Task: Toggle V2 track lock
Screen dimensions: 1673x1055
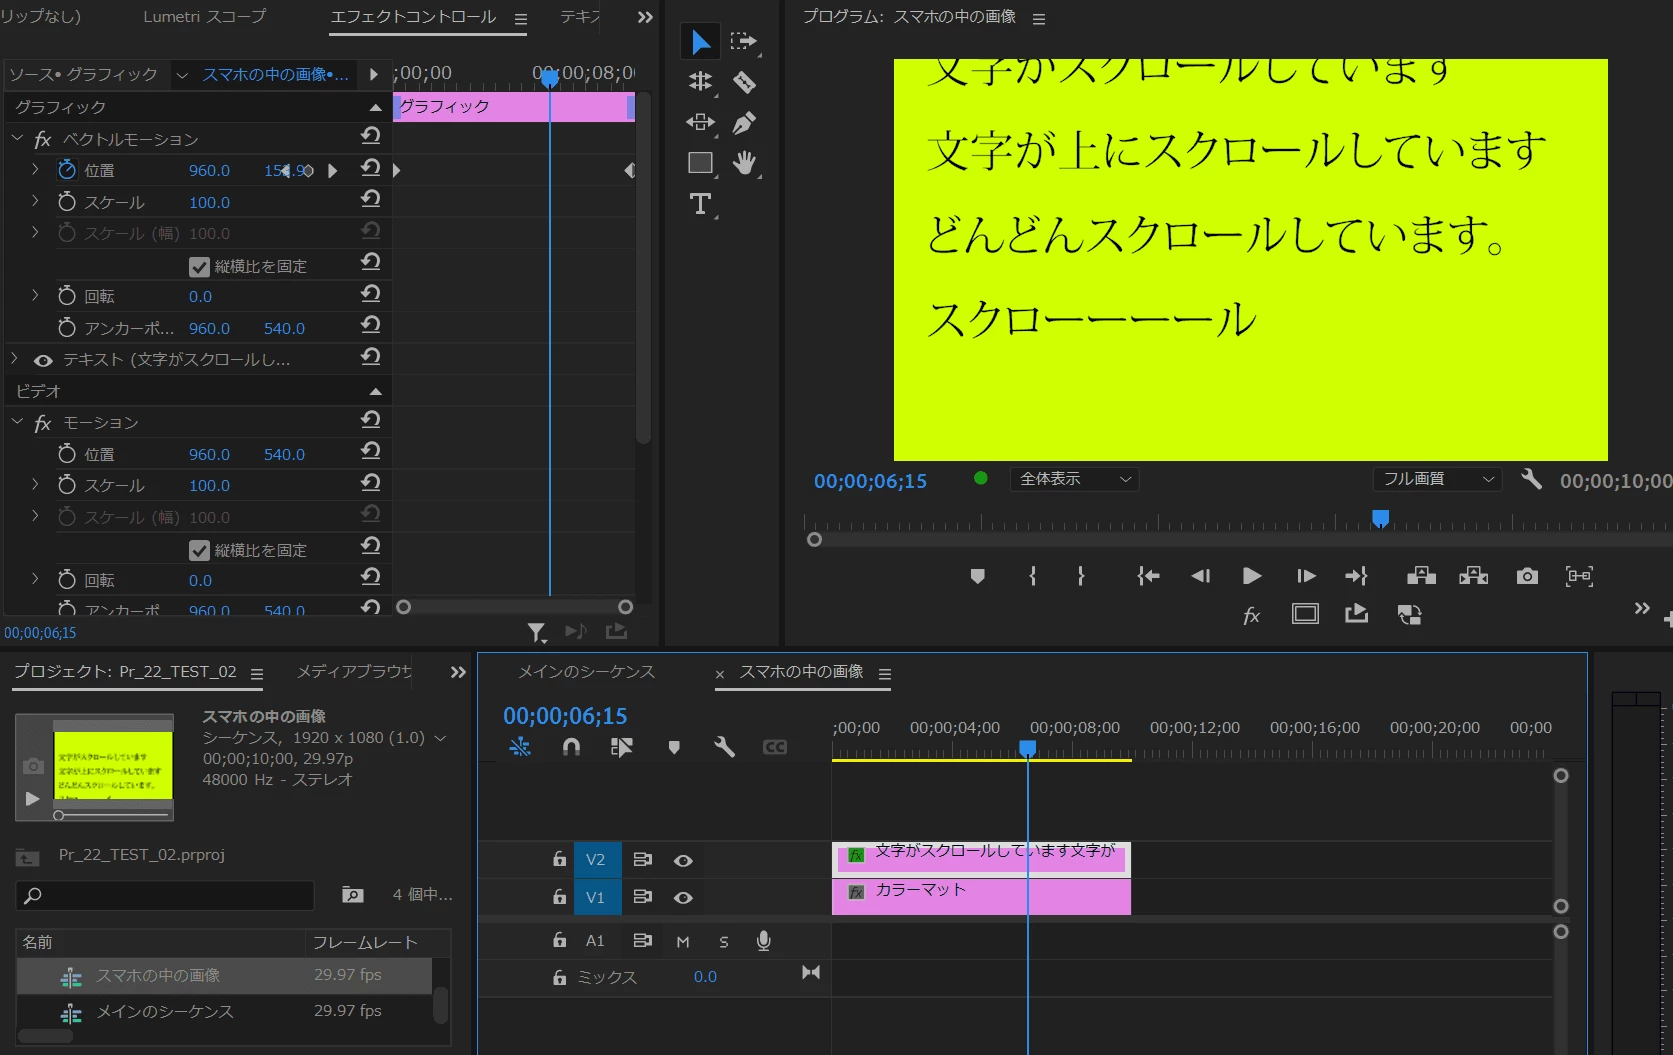Action: [560, 859]
